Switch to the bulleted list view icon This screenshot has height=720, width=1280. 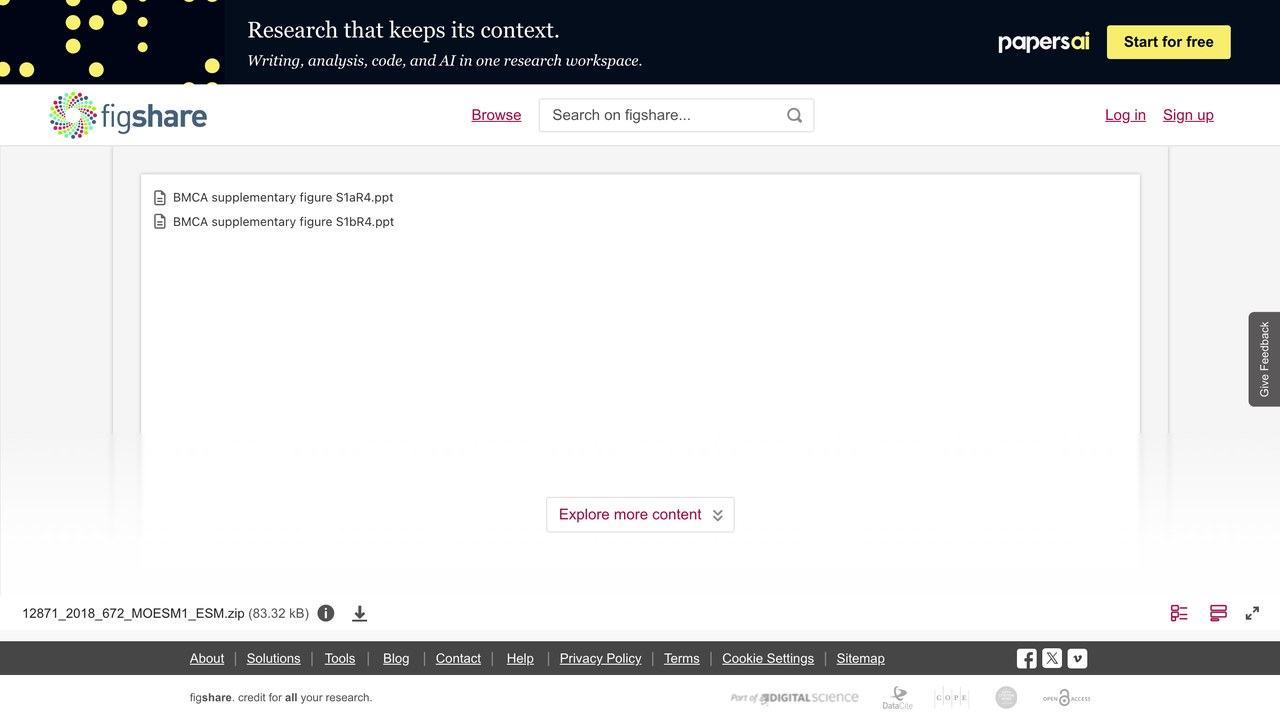1179,613
